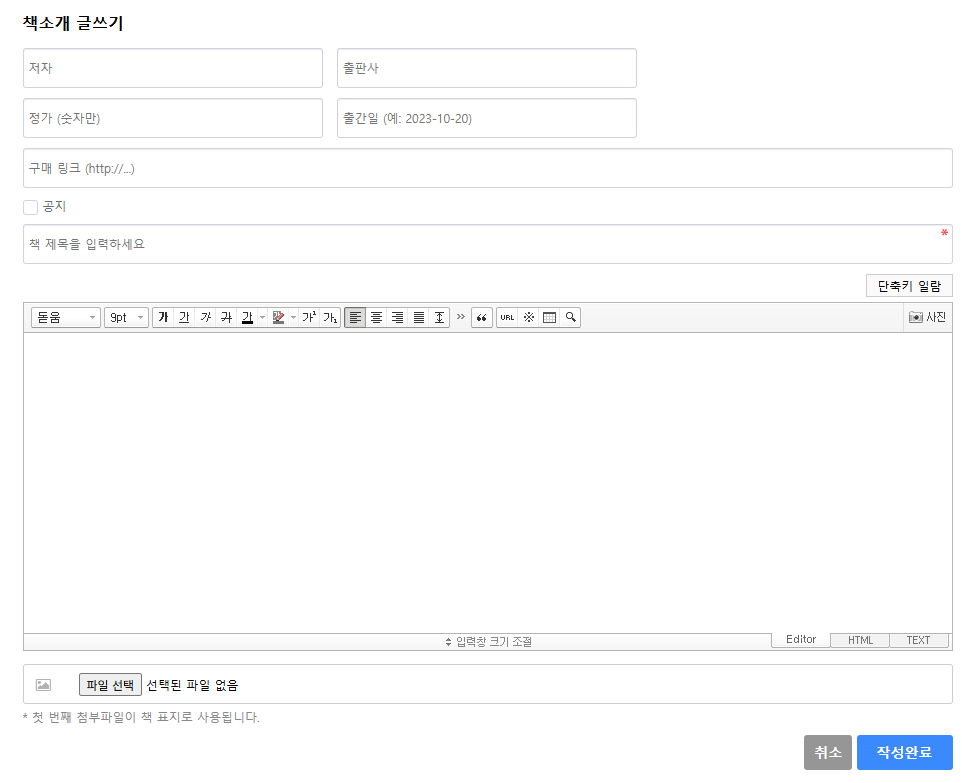Switch to the TEXT mode tab
Viewport: 962px width, 783px height.
(918, 640)
